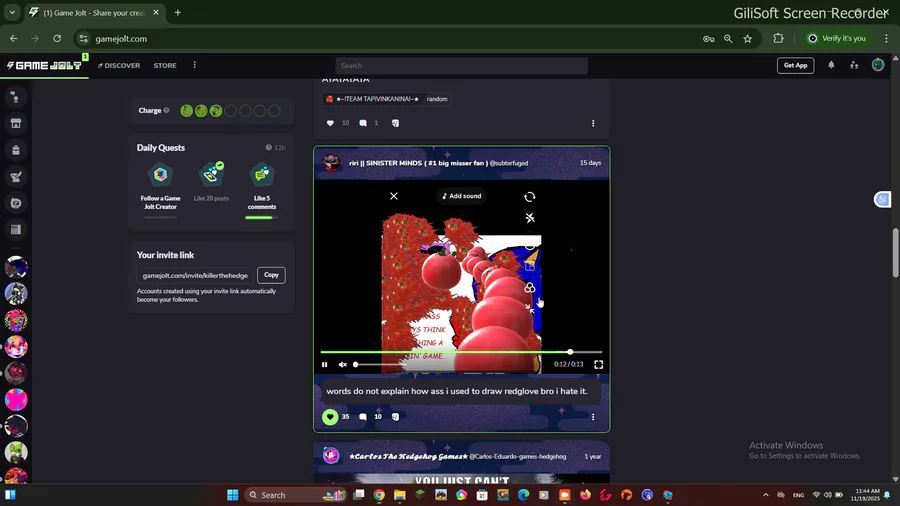Open first community avatar in left sidebar
900x506 pixels.
tap(16, 267)
